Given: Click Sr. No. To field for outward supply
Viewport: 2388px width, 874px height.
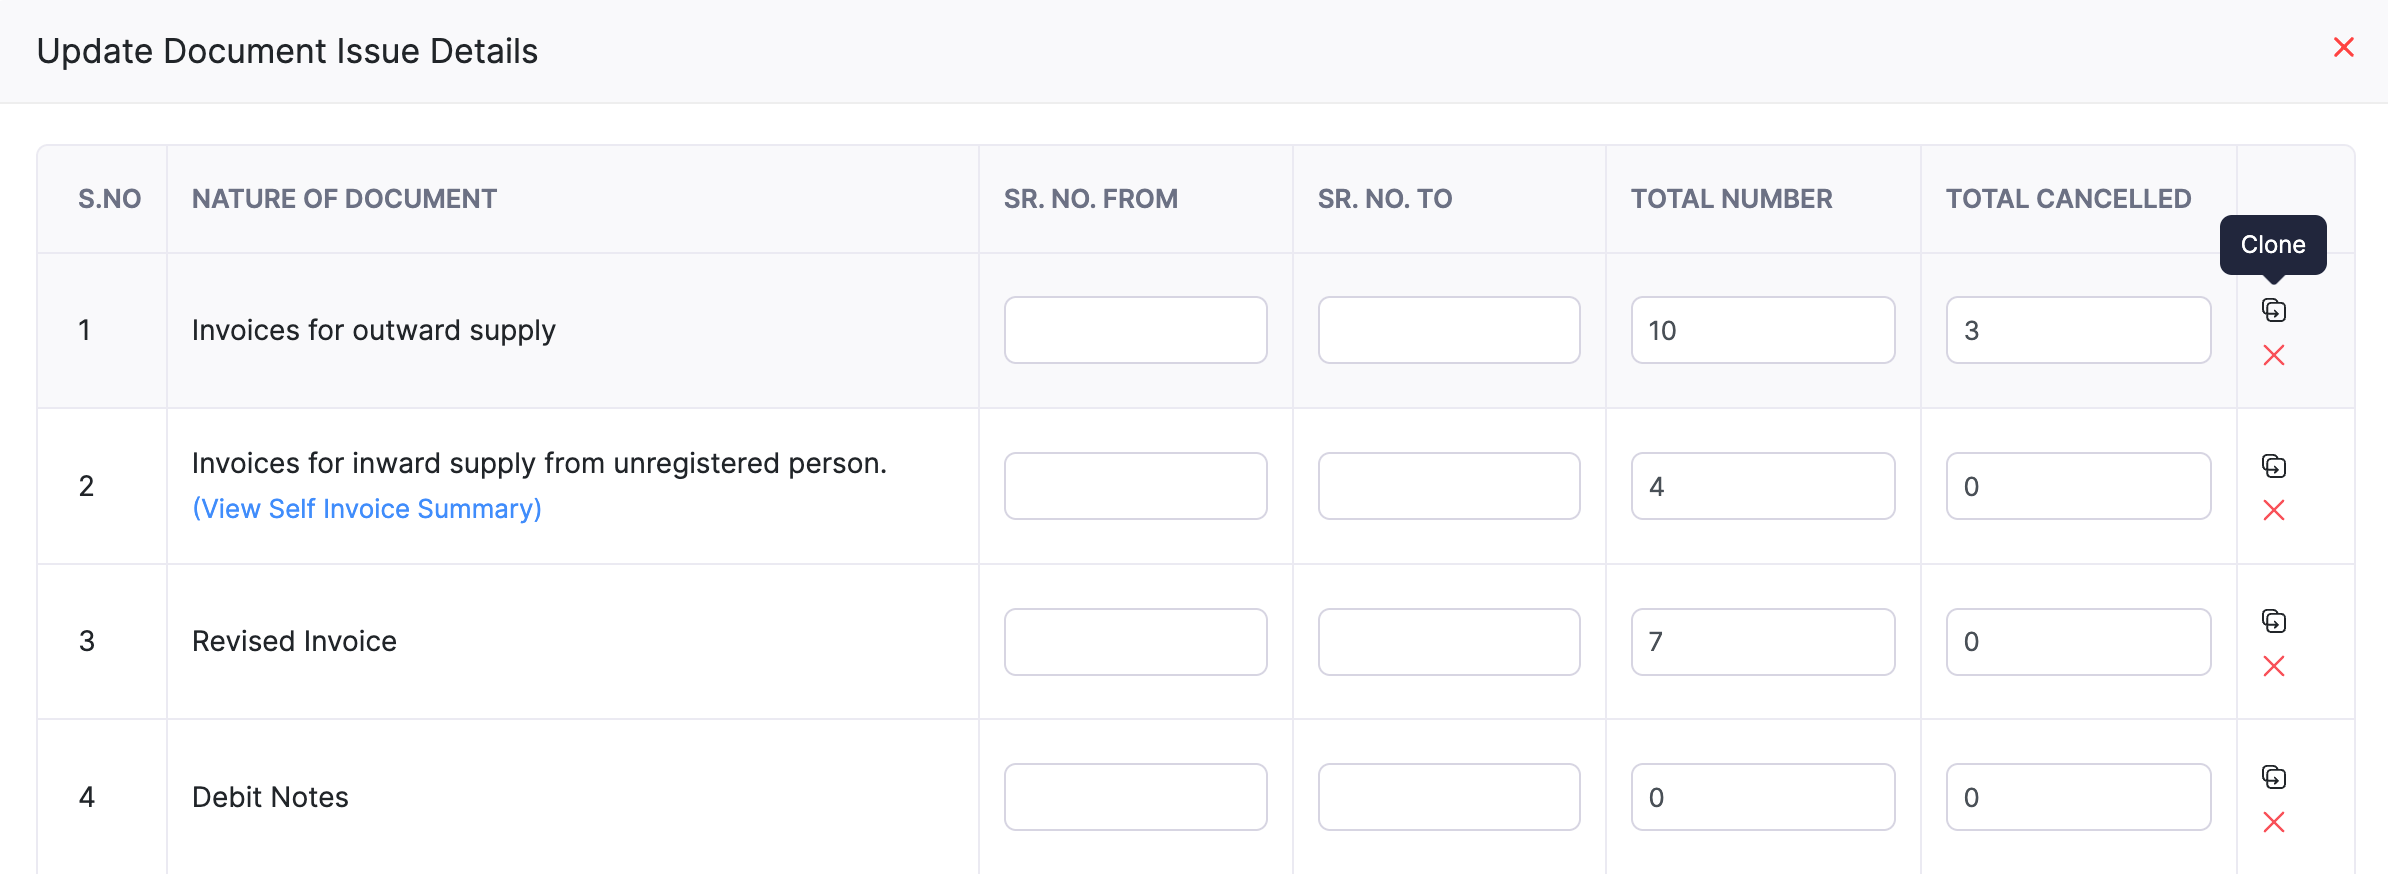Looking at the screenshot, I should click(1449, 330).
